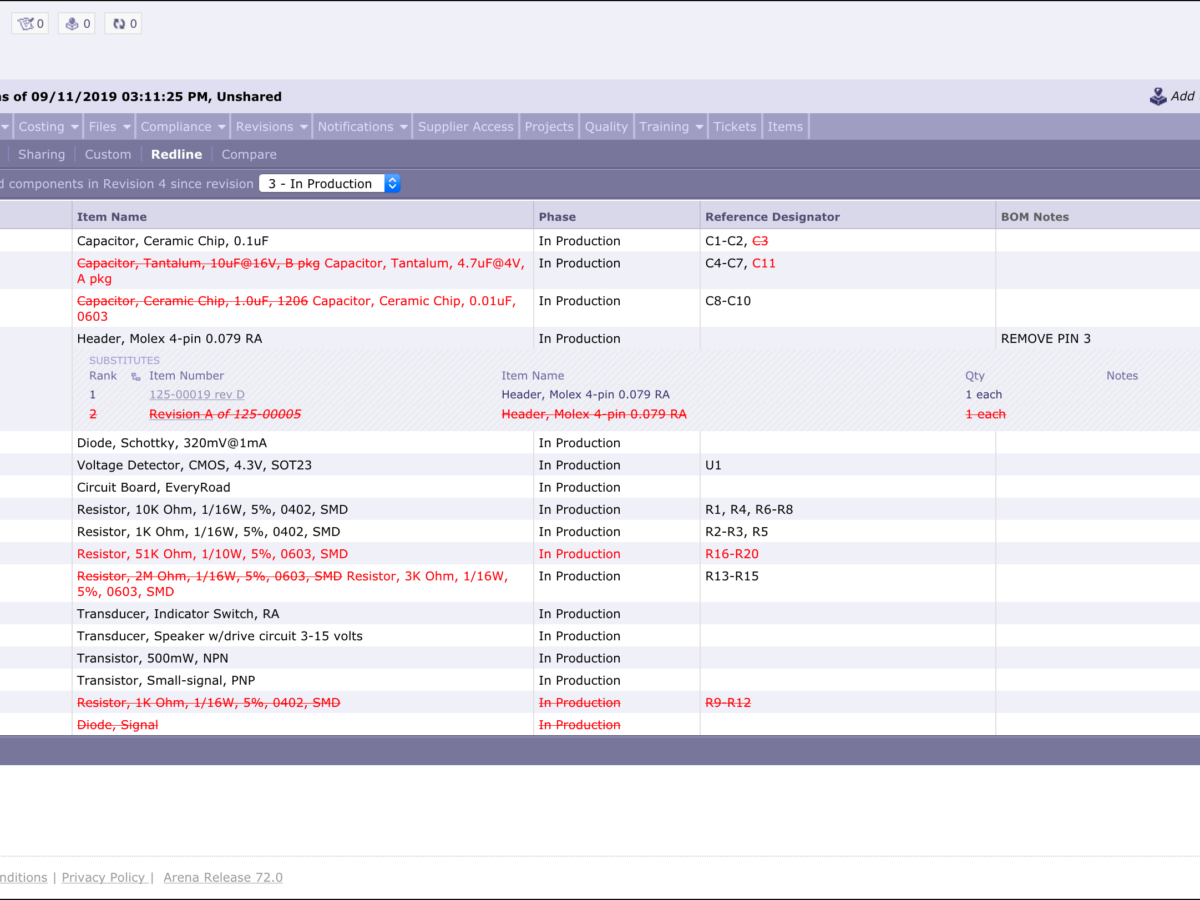Expand the Files menu dropdown
Screen dimensions: 1200x900
(108, 126)
